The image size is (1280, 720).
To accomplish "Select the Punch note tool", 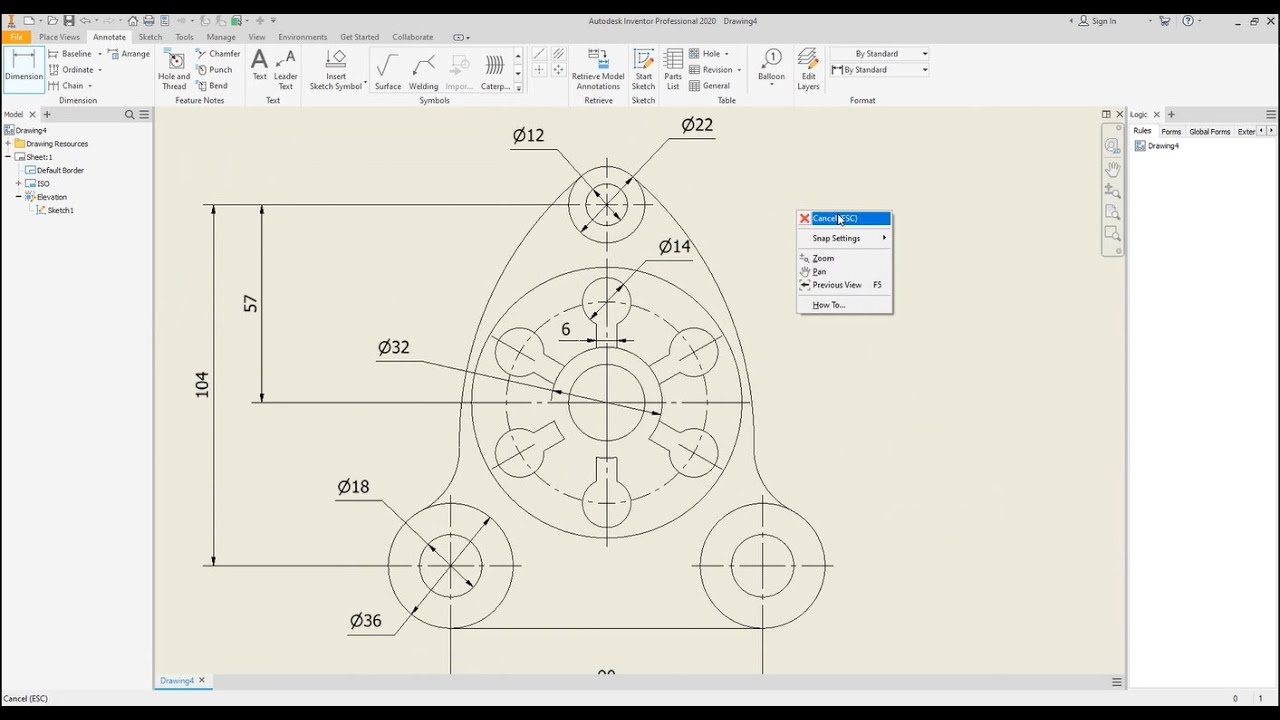I will coord(214,70).
